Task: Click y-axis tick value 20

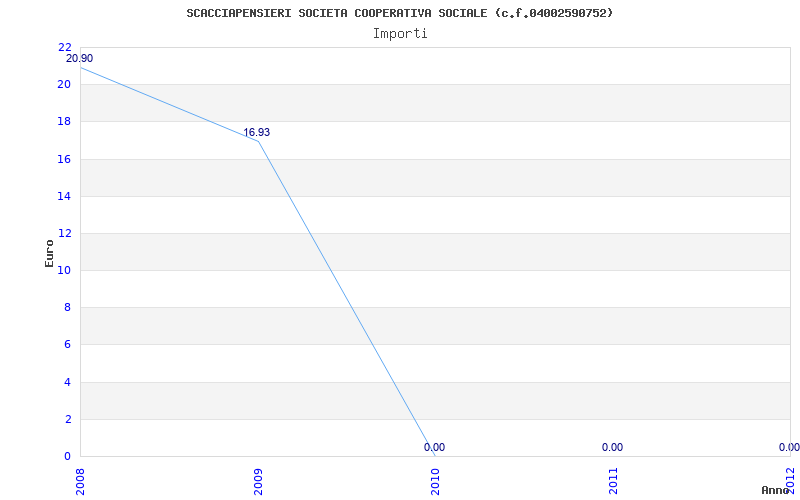Action: [x=64, y=85]
